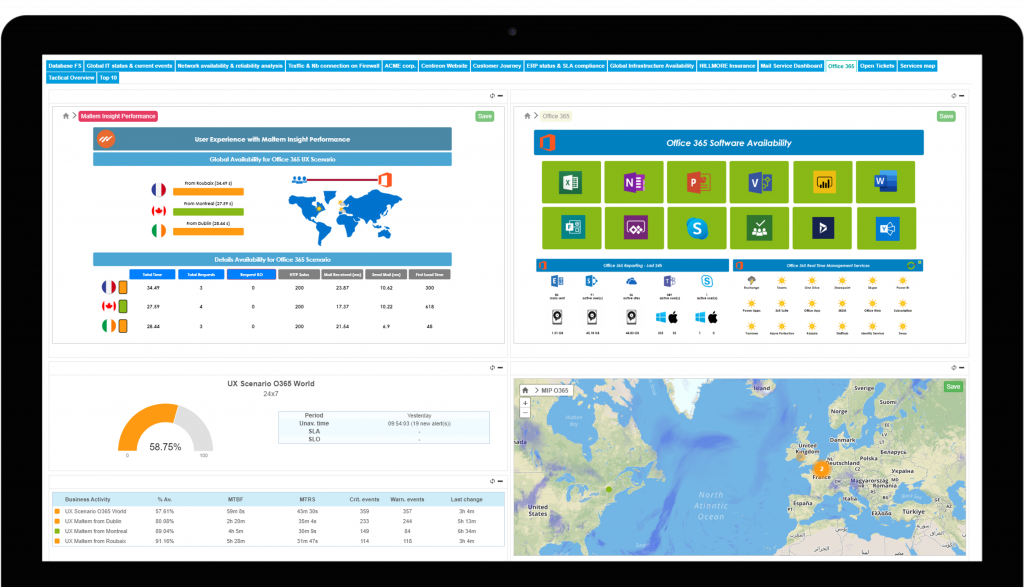Screen dimensions: 1024x587
Task: Click home icon on MIP O365 map
Action: pyautogui.click(x=525, y=390)
